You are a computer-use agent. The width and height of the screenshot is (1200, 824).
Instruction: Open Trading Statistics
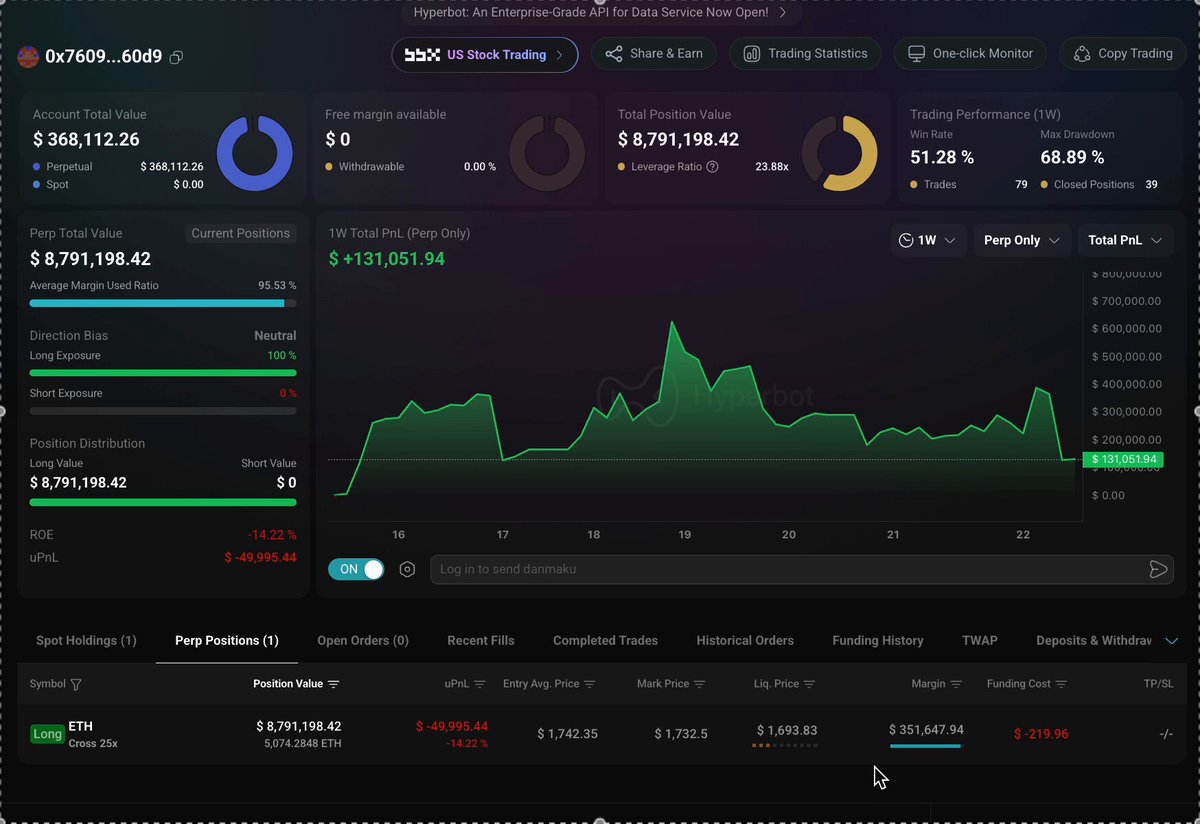(806, 54)
